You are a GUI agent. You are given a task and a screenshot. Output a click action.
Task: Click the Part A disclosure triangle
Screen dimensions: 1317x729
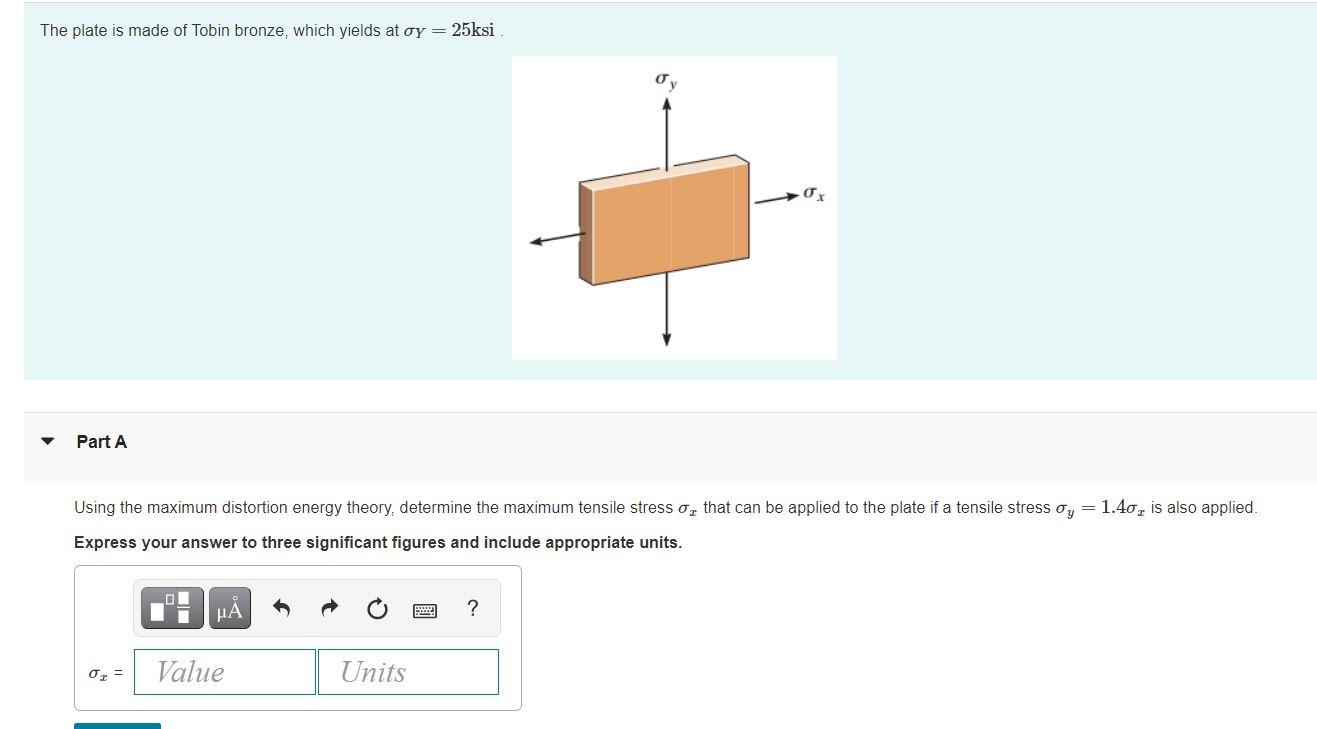[x=47, y=440]
